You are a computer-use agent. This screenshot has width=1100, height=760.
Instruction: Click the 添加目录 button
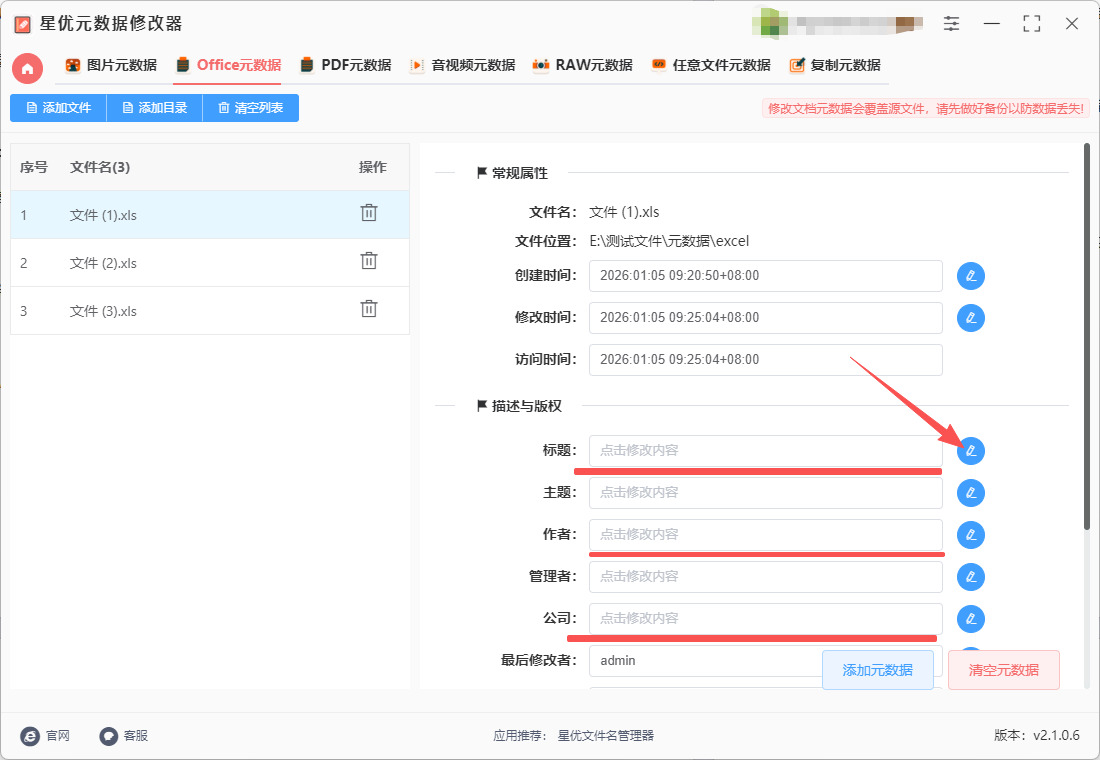[x=154, y=108]
